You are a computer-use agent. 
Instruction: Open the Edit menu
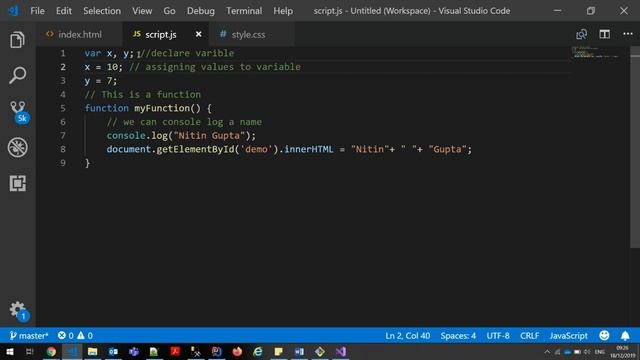[64, 11]
